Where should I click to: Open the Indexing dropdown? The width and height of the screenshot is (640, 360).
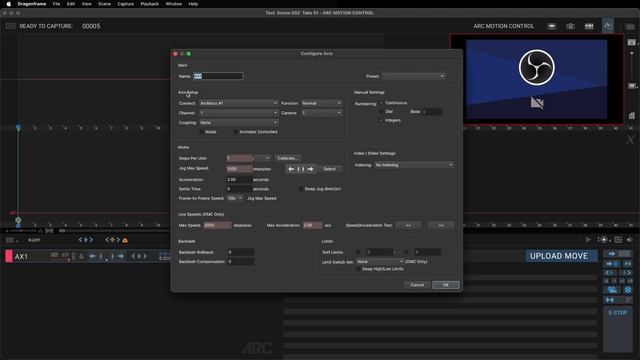click(x=414, y=165)
